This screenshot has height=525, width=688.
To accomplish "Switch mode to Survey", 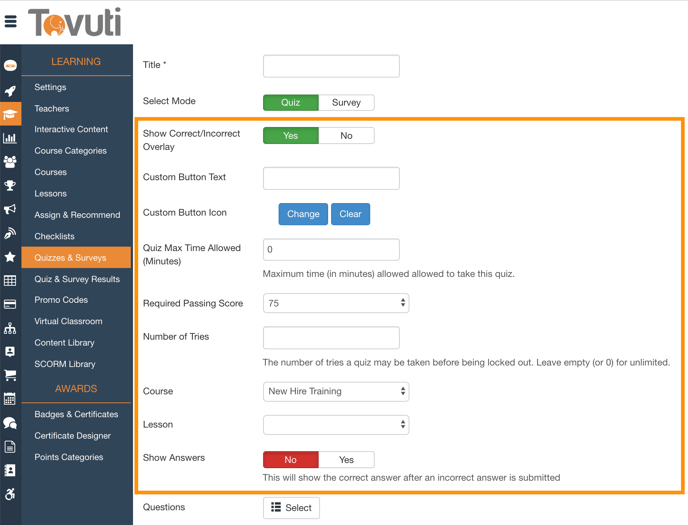I will click(346, 102).
